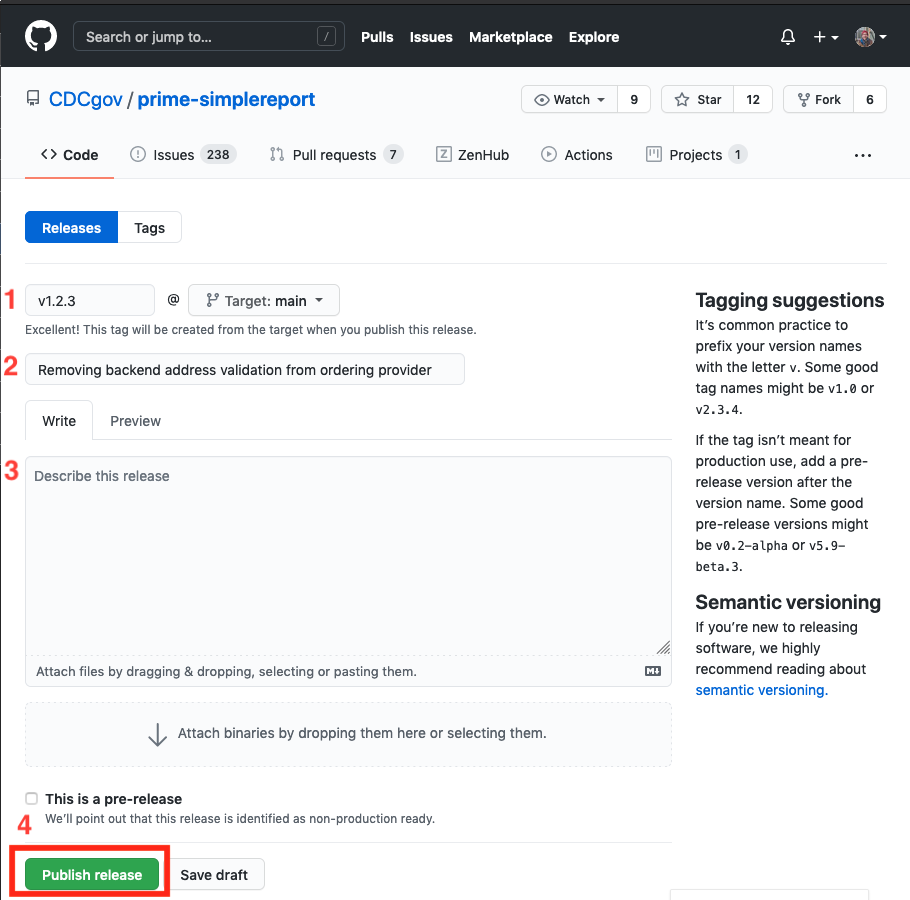Click the Code tab angle-brackets icon

49,154
